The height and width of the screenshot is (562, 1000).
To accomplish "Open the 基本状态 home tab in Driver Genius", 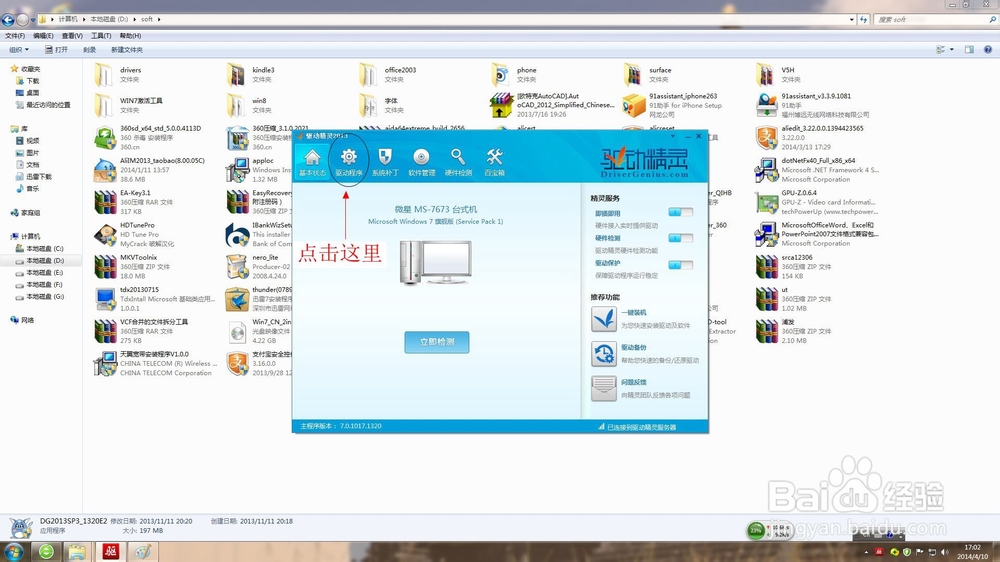I will (x=312, y=163).
